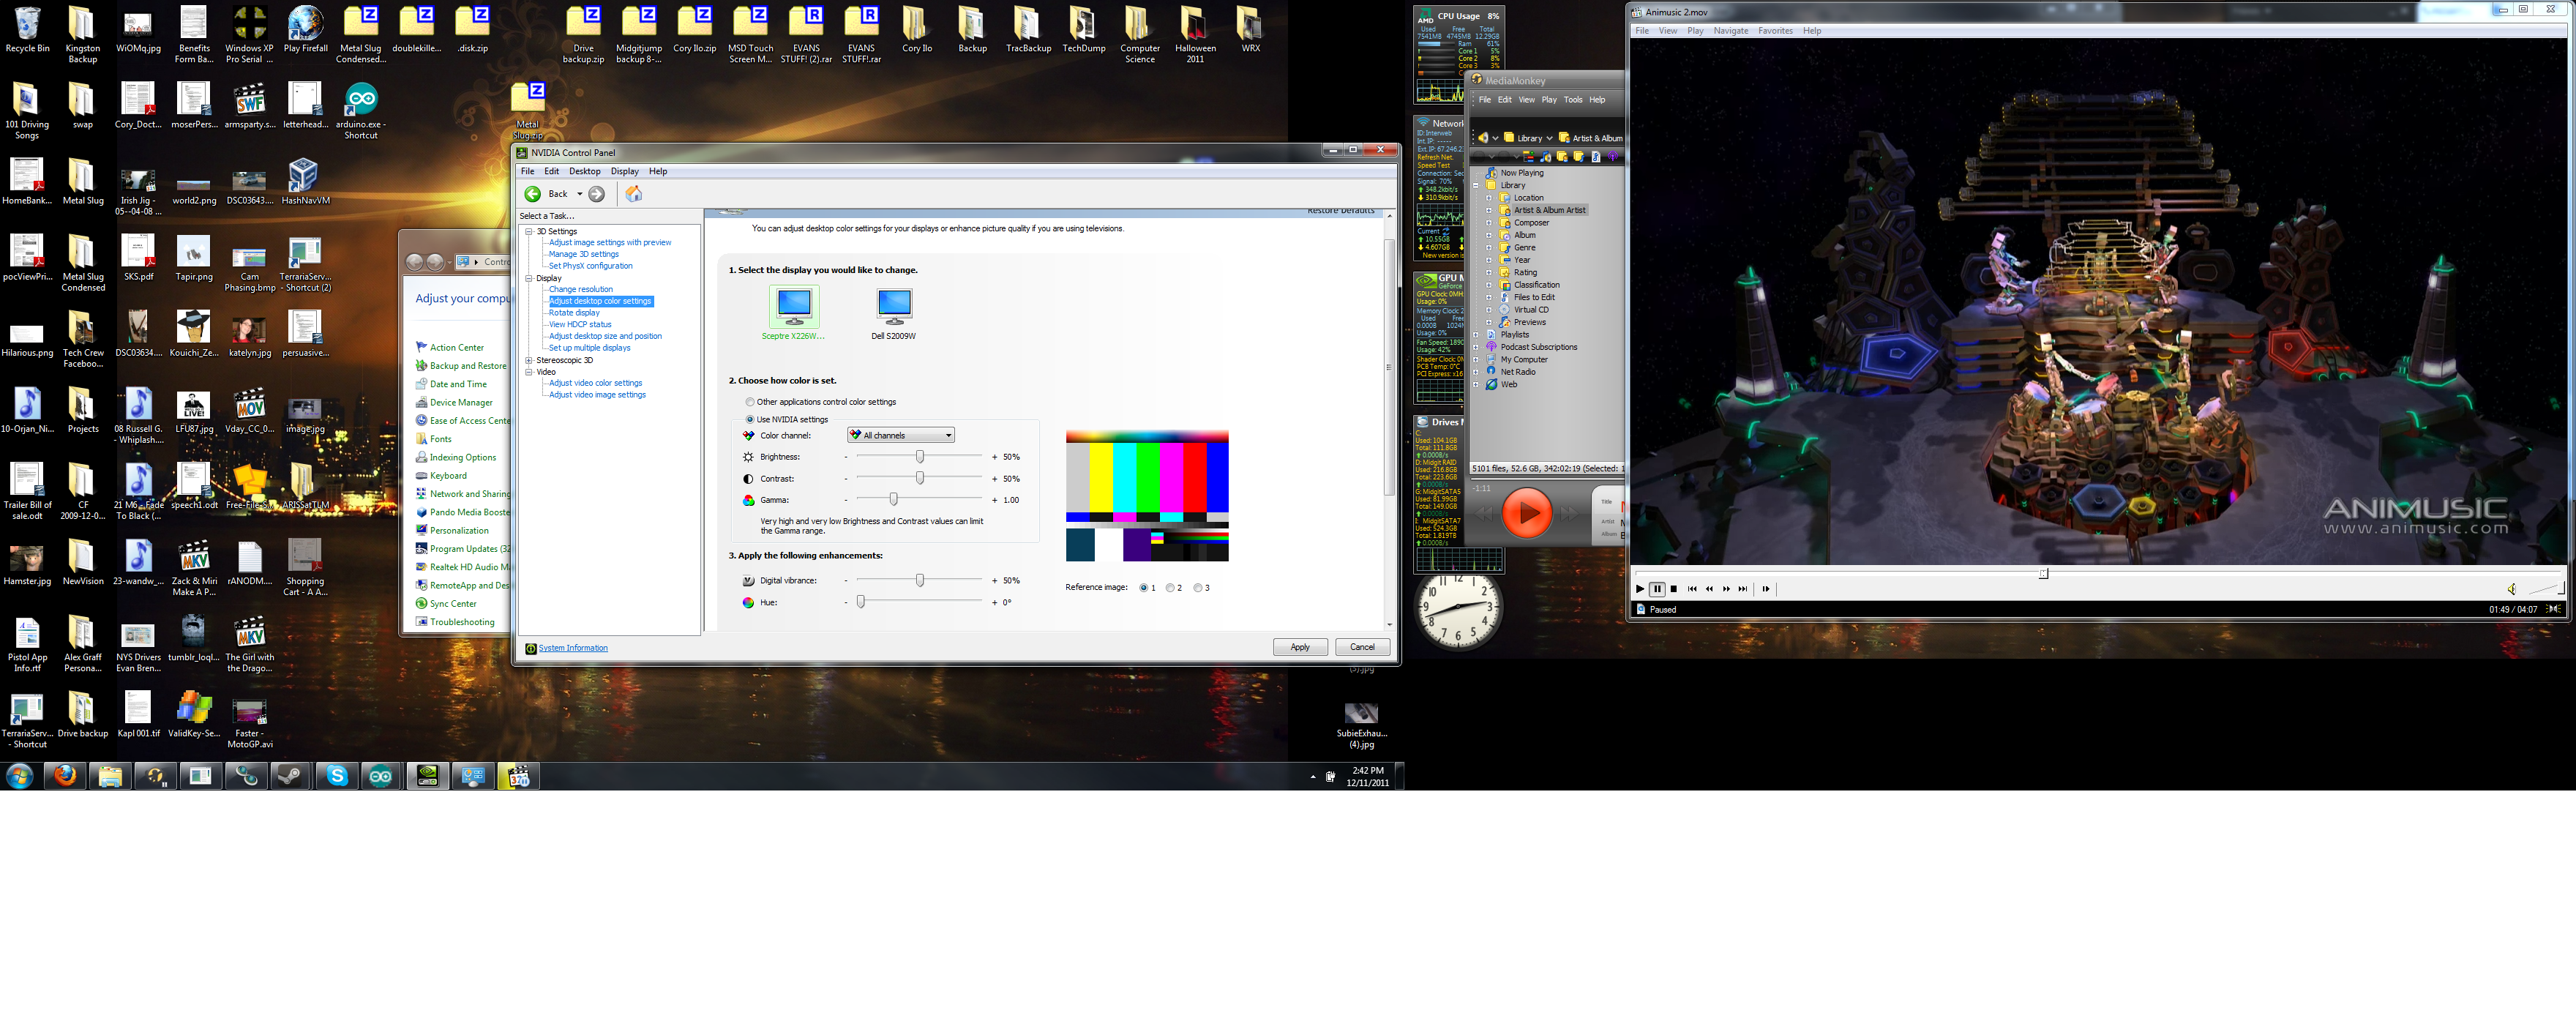This screenshot has height=1013, width=2576.
Task: Open Skype from the taskbar
Action: 337,776
